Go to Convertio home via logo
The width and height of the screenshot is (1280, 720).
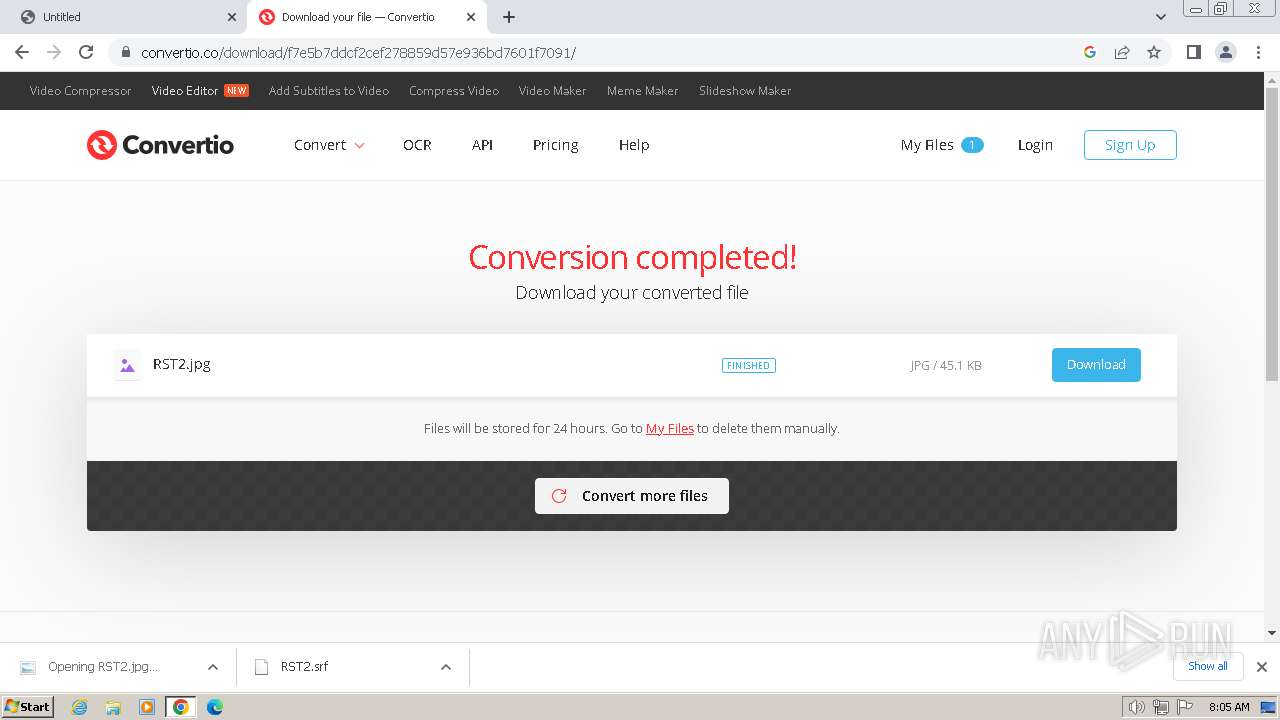pyautogui.click(x=160, y=145)
